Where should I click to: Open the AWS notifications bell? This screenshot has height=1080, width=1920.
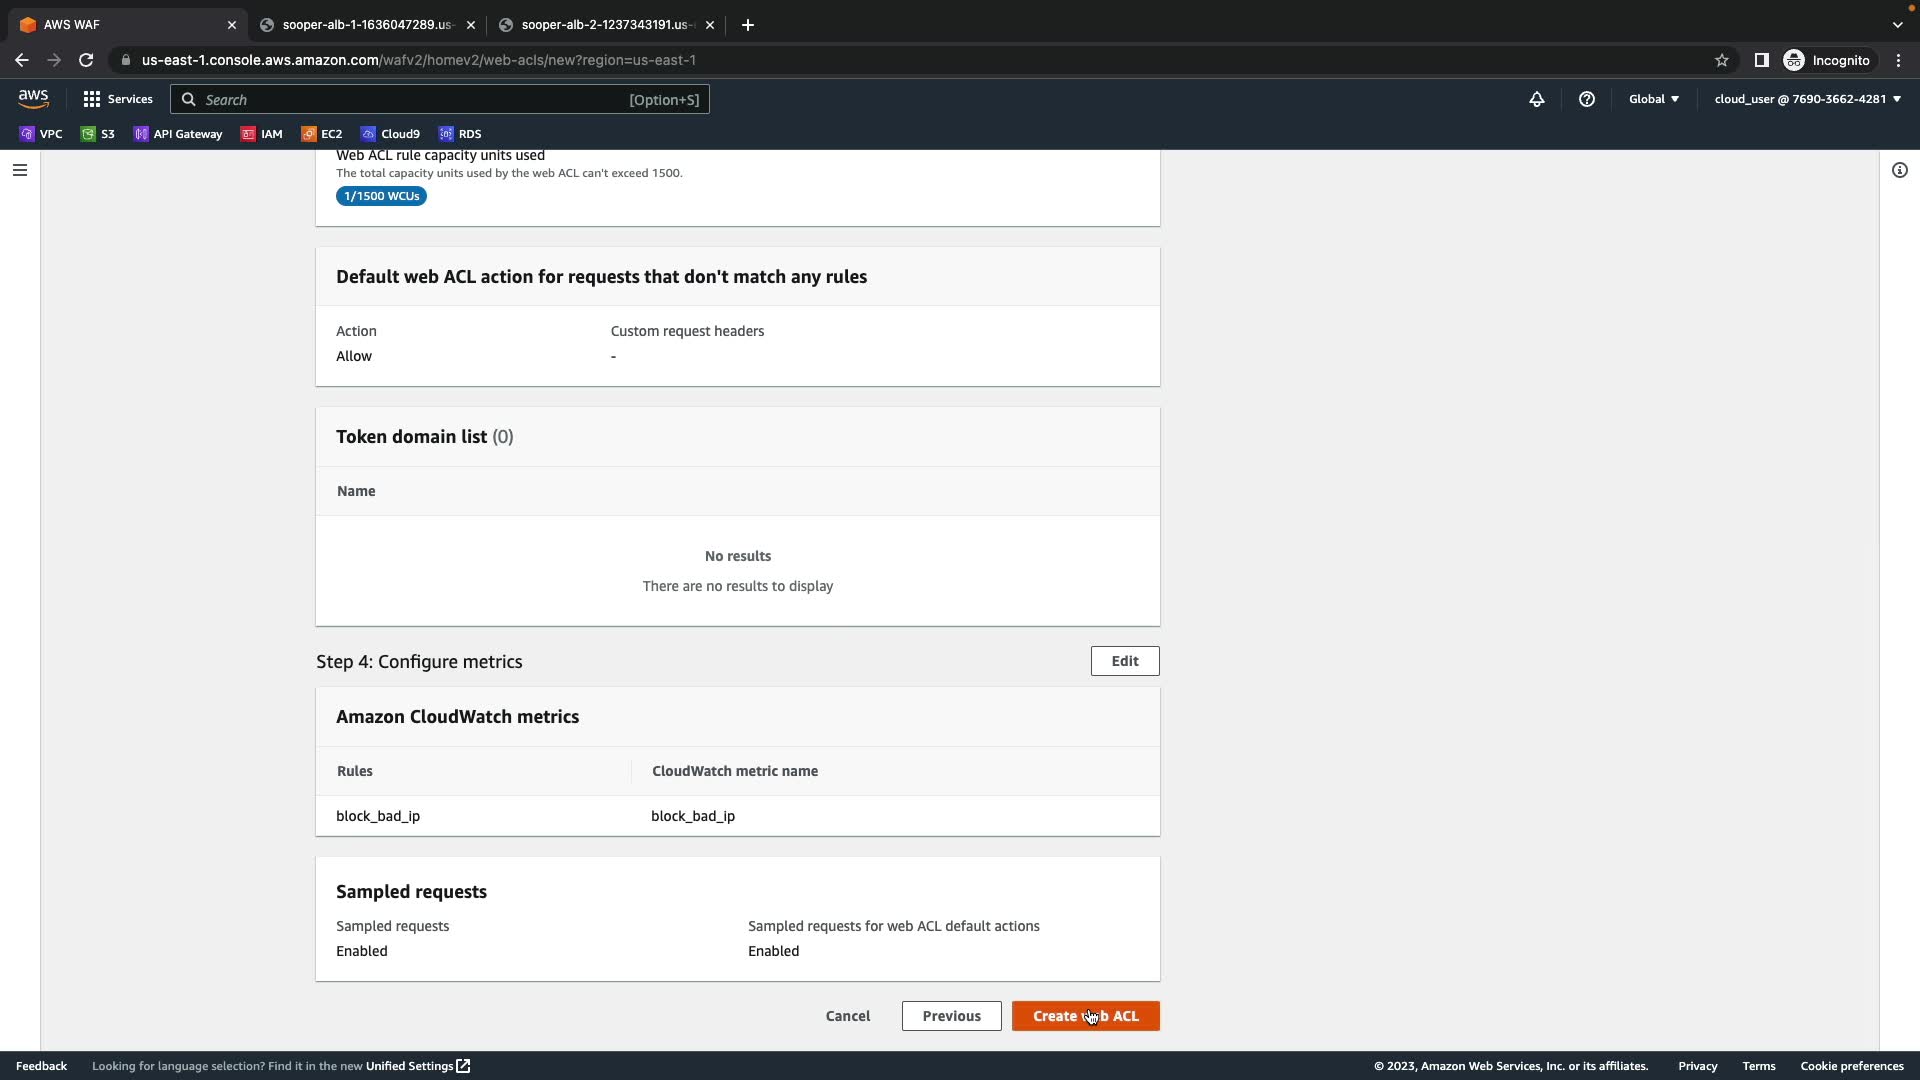(1537, 99)
